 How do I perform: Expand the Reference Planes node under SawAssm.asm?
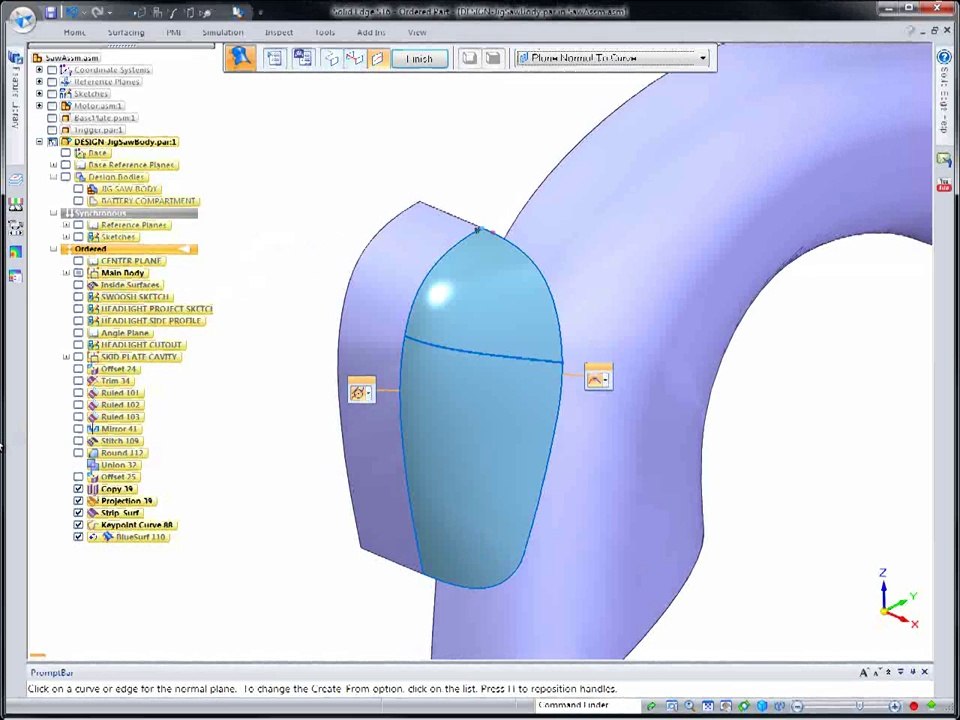39,81
